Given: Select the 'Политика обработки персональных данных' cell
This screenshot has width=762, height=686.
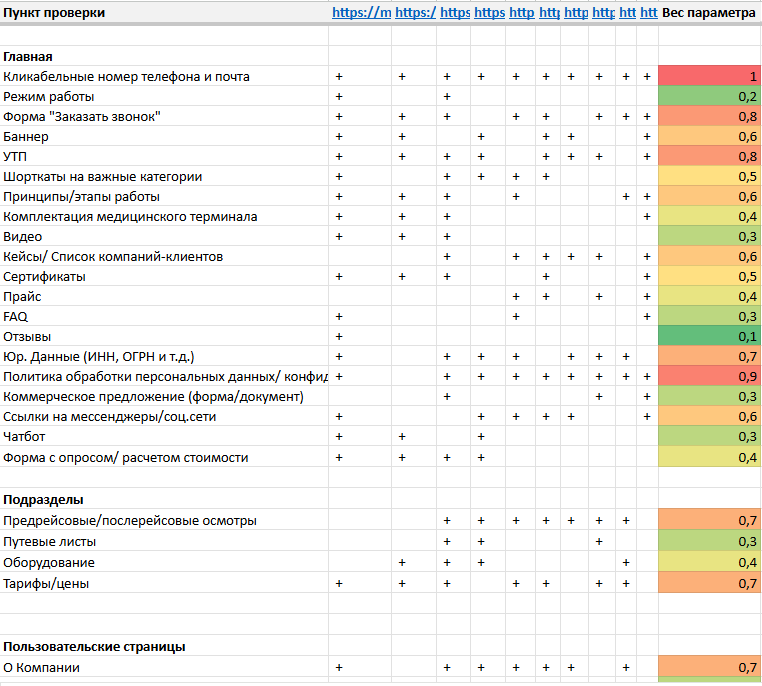Looking at the screenshot, I should (x=165, y=377).
